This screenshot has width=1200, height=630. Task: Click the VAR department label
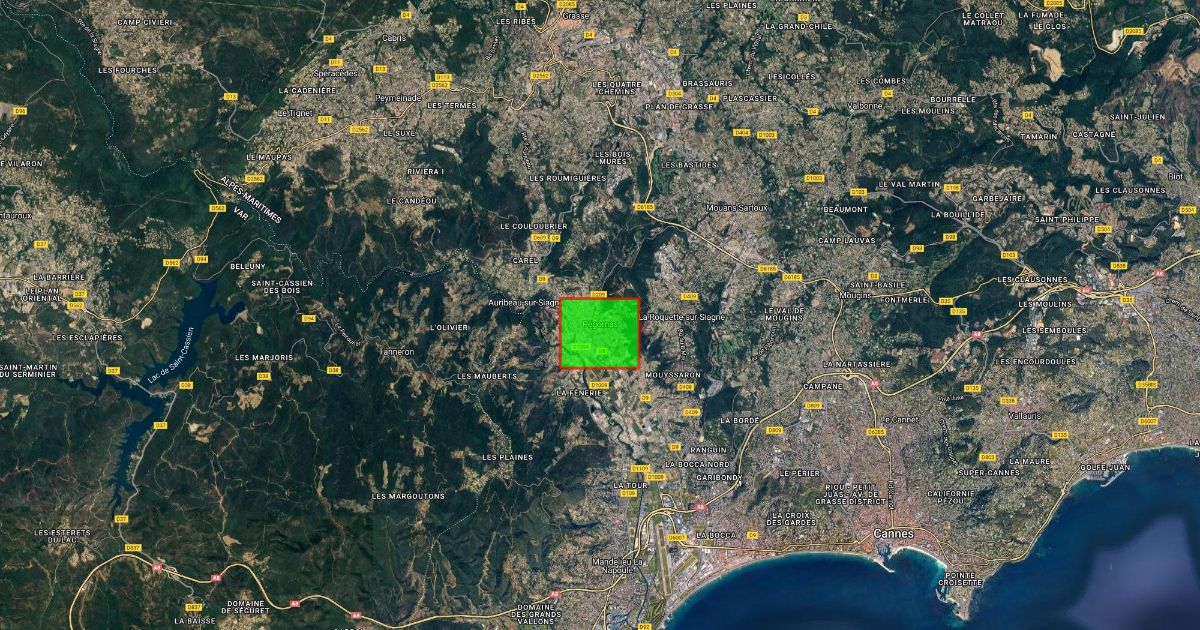(239, 212)
